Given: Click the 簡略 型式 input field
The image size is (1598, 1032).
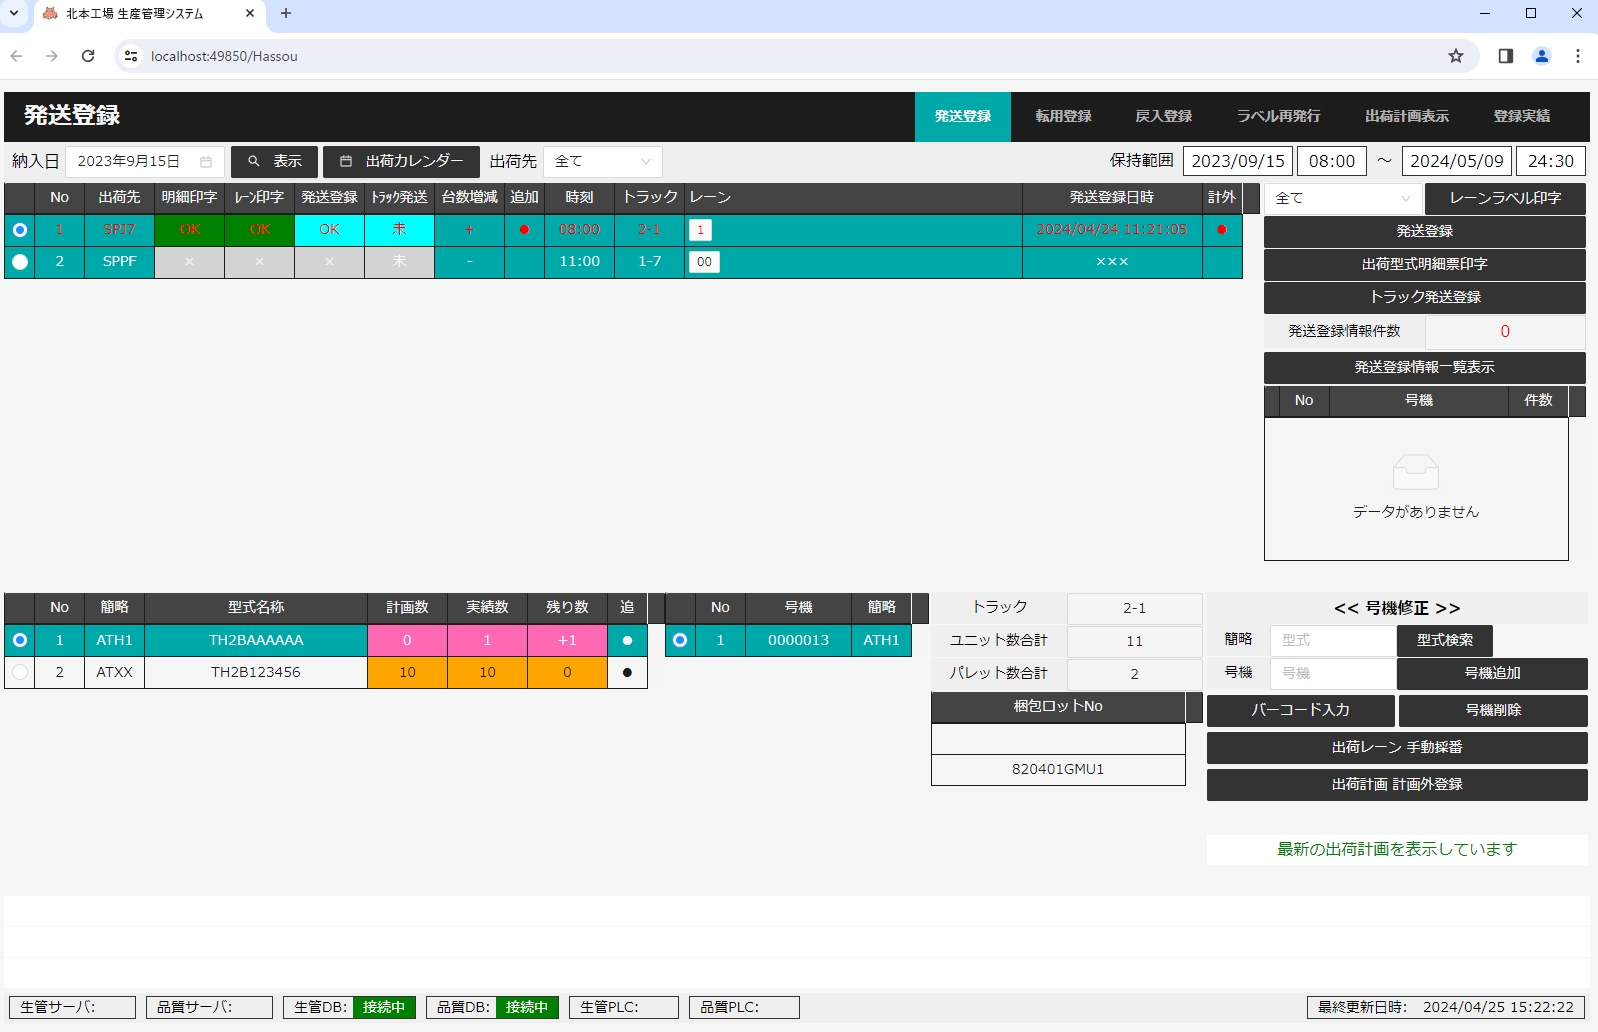Looking at the screenshot, I should 1333,641.
